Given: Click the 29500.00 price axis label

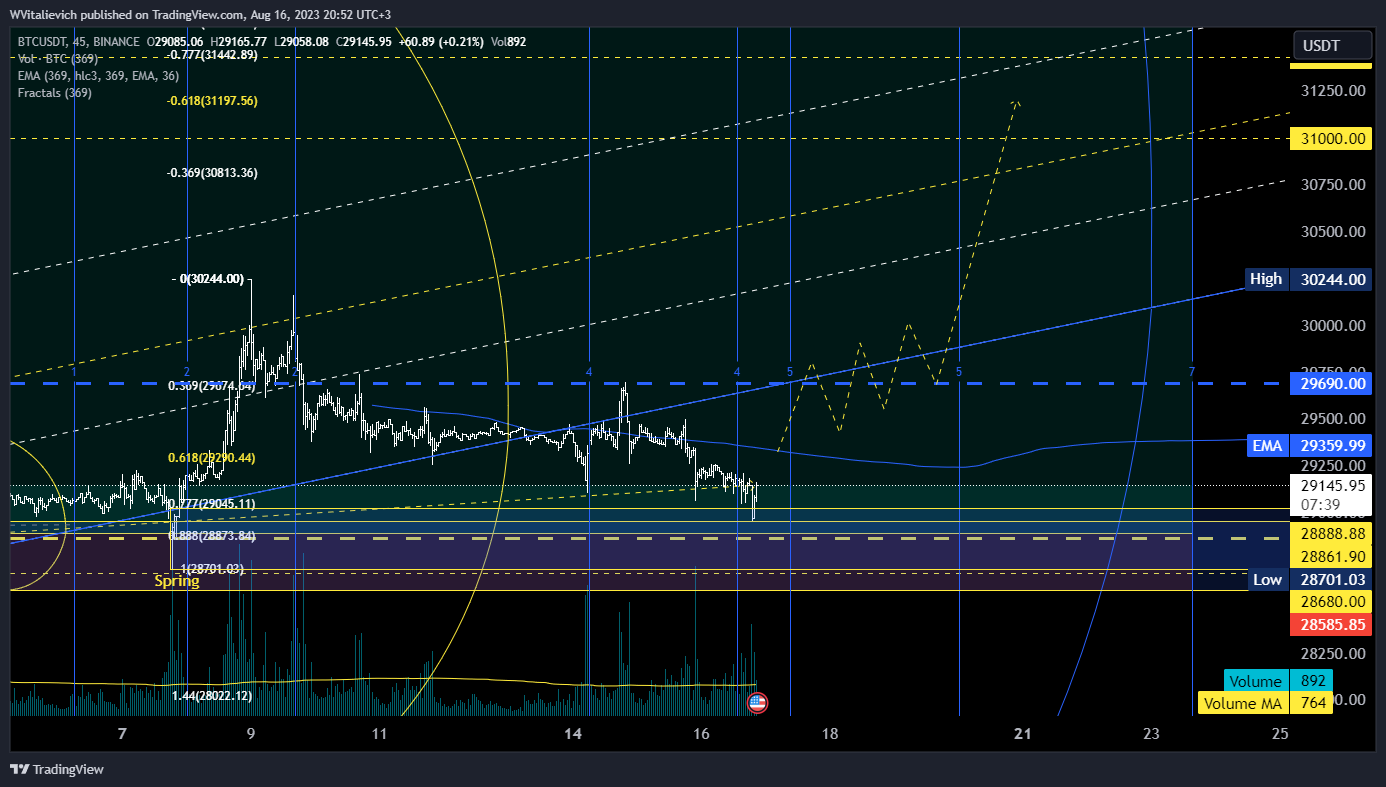Looking at the screenshot, I should coord(1331,419).
